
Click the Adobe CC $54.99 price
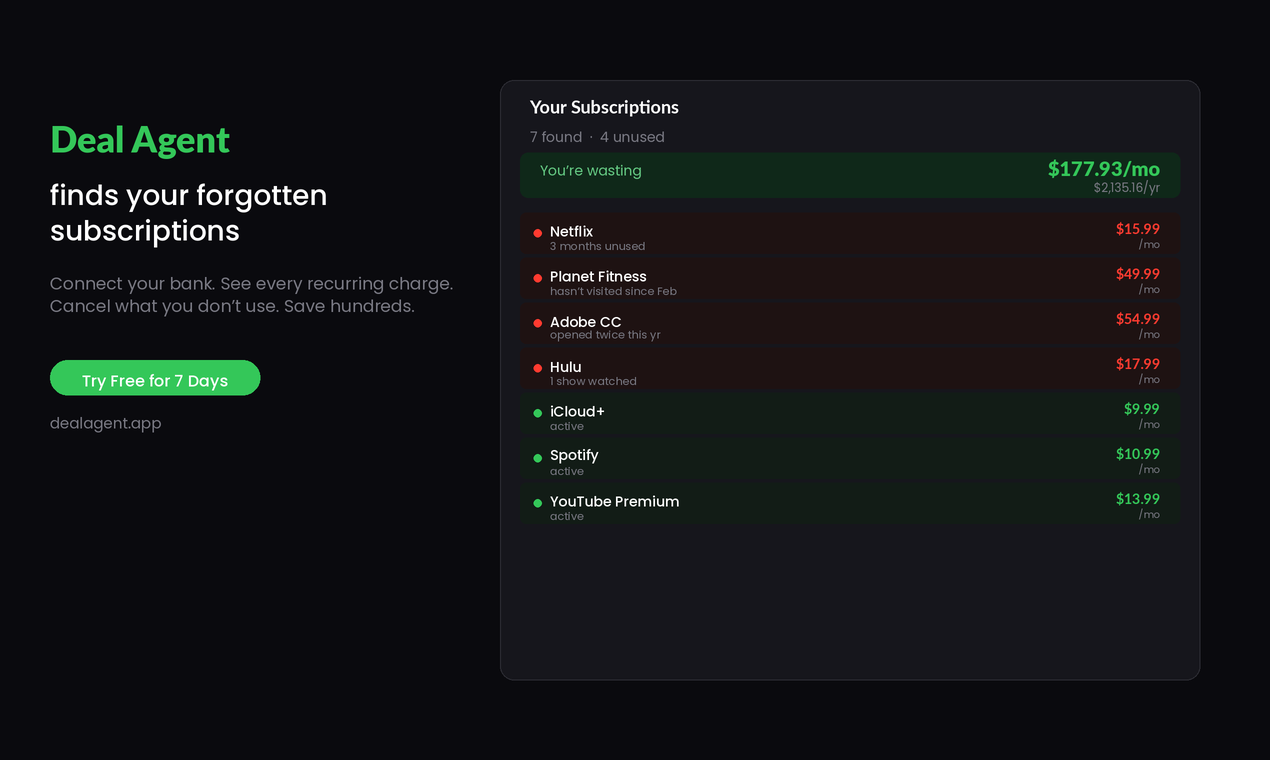click(x=1138, y=319)
